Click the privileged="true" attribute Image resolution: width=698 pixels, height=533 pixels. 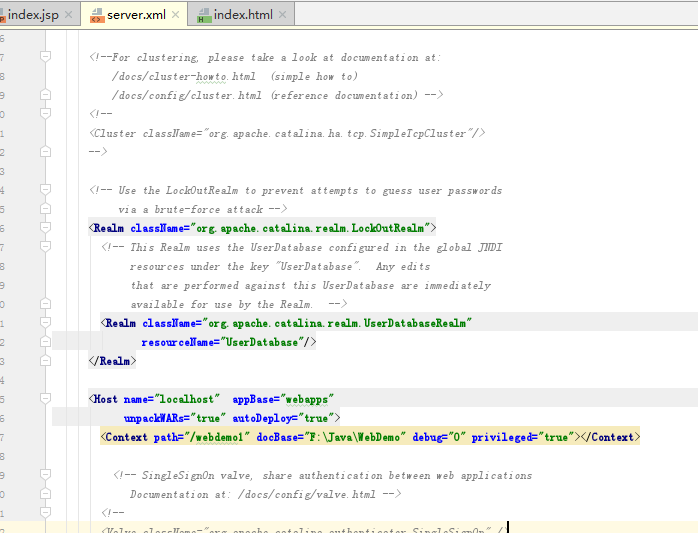pos(523,437)
